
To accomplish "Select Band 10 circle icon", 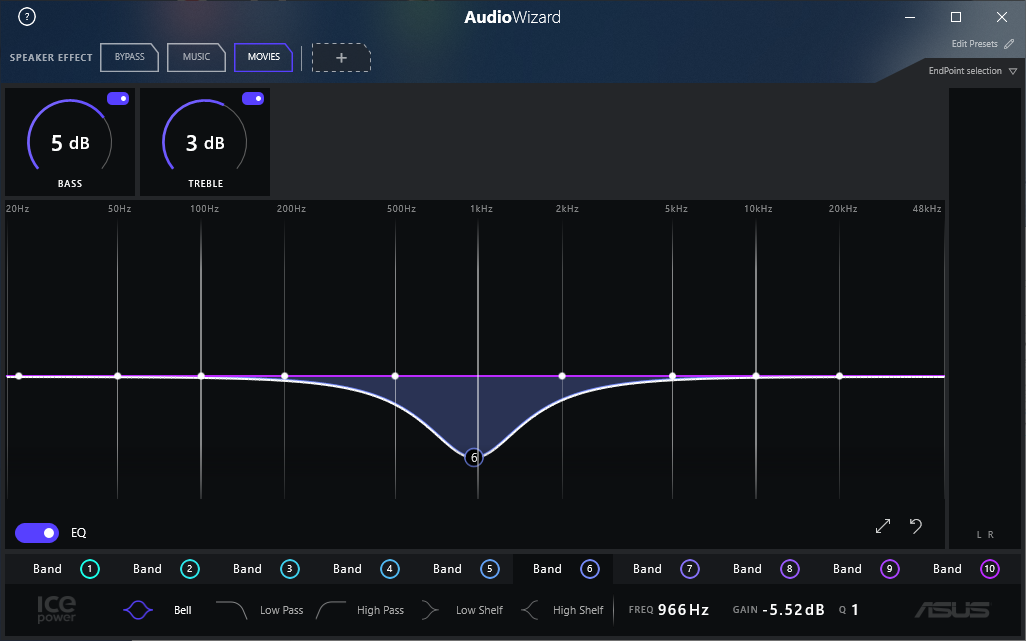I will (x=989, y=569).
